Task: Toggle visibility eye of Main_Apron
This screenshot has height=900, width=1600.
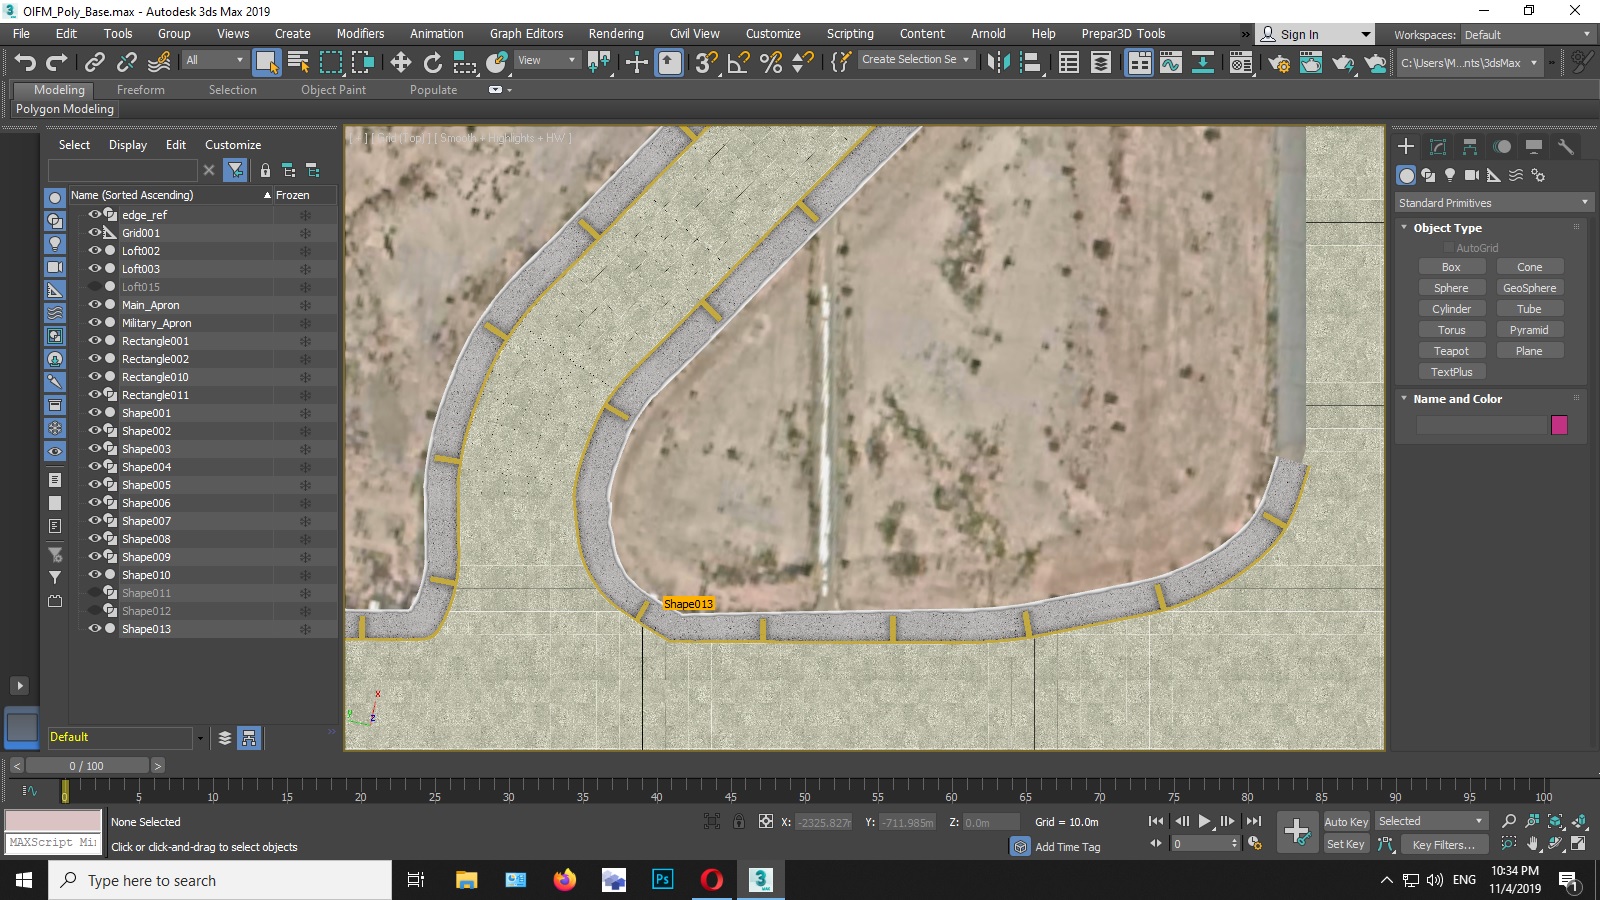Action: pyautogui.click(x=95, y=304)
